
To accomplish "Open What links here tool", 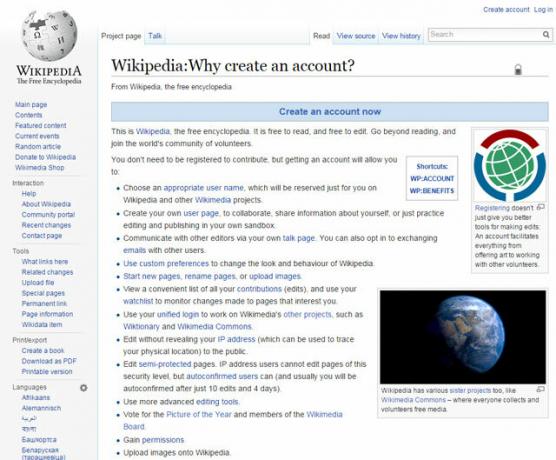I will [45, 261].
